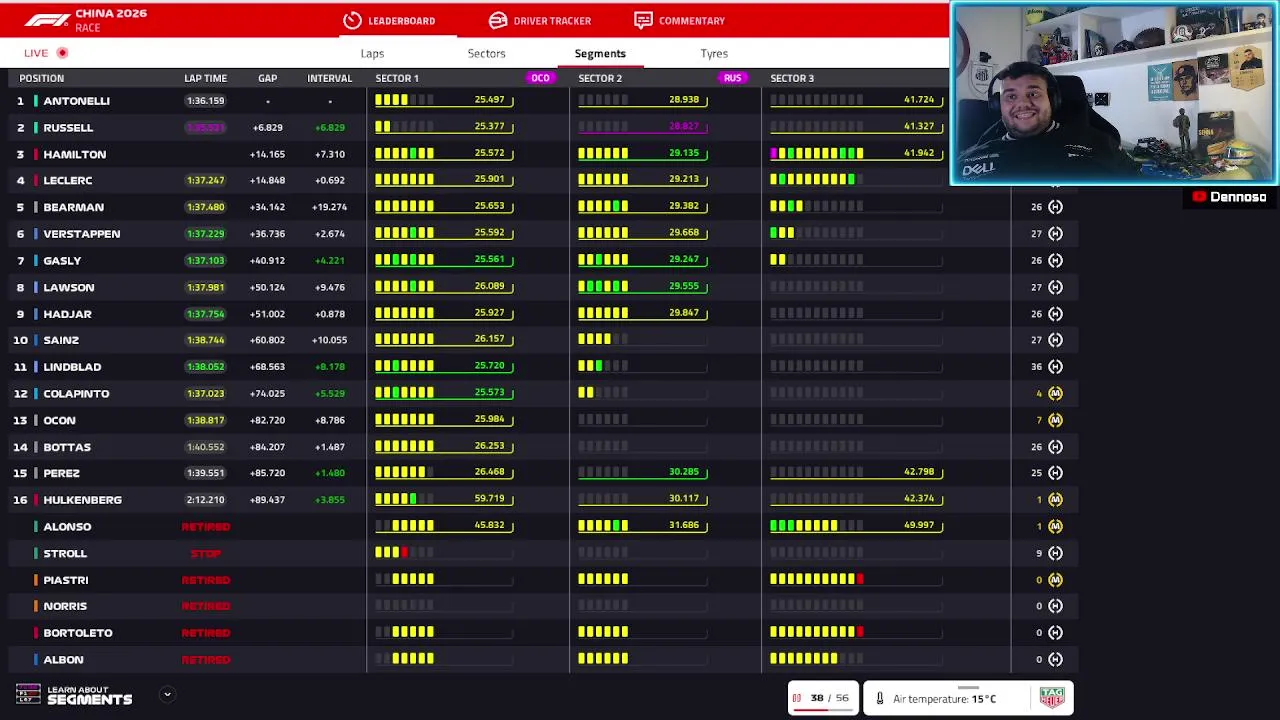Viewport: 1280px width, 720px height.
Task: Switch to the Laps tab
Action: pyautogui.click(x=372, y=53)
